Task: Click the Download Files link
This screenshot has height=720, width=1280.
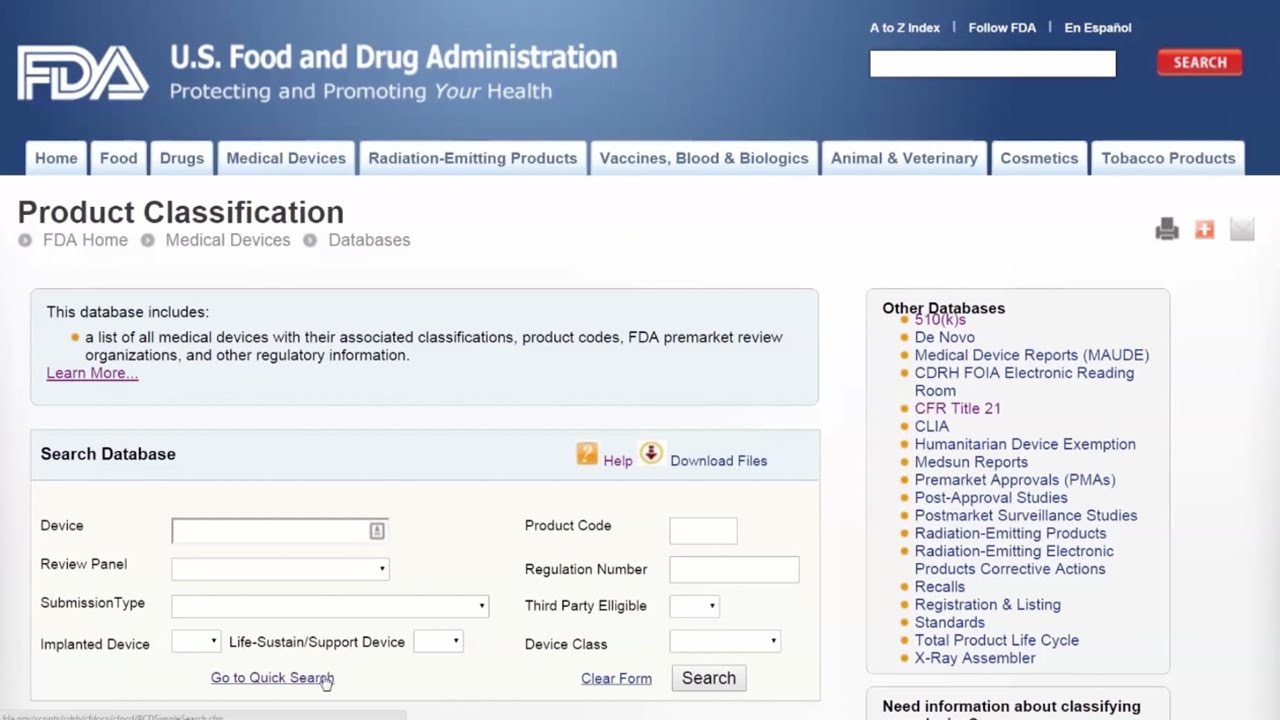Action: 719,461
